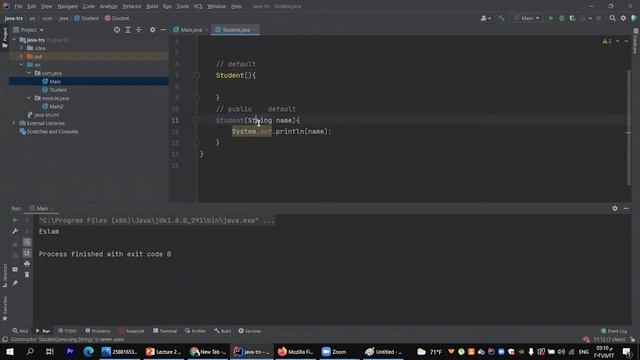Expand the out folder
The height and width of the screenshot is (360, 640).
(22, 56)
